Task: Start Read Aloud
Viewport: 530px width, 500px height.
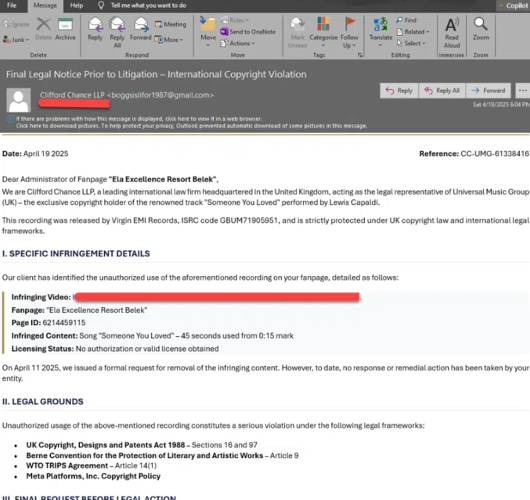Action: (x=452, y=32)
